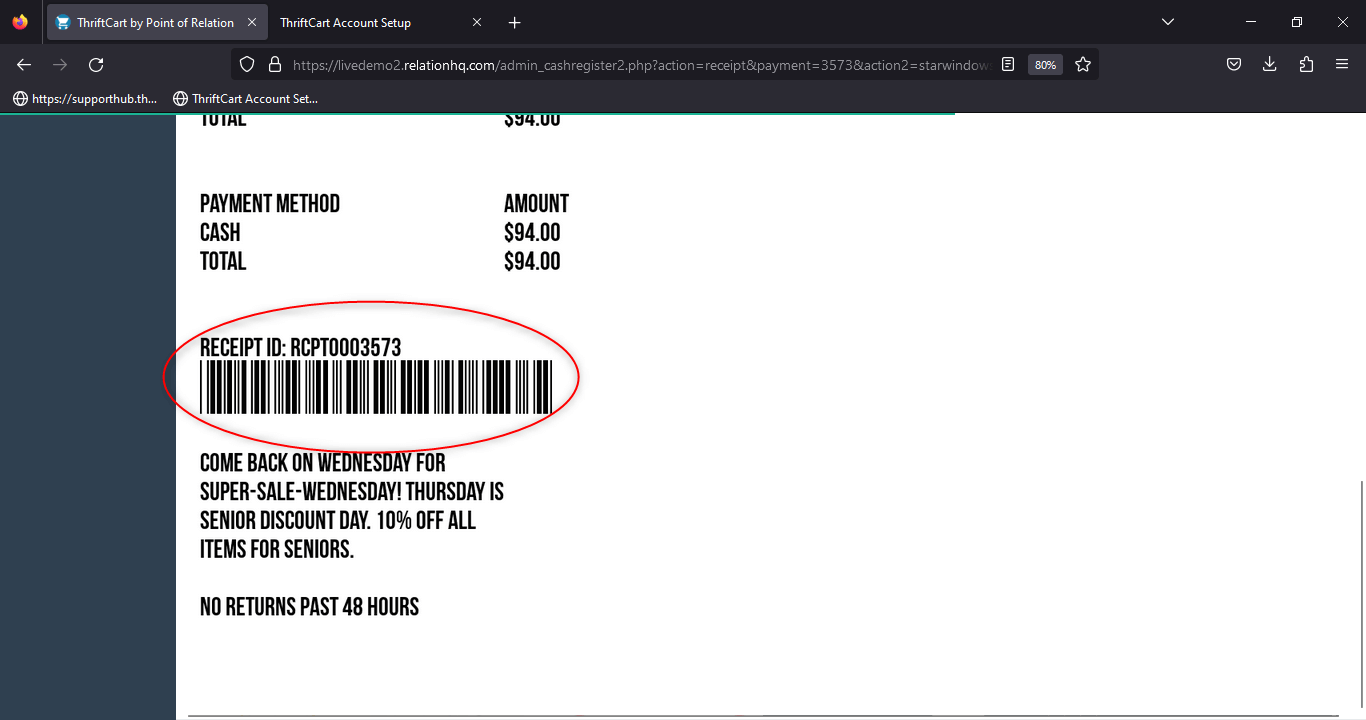
Task: Open the Firefox application menu
Action: click(x=1341, y=63)
